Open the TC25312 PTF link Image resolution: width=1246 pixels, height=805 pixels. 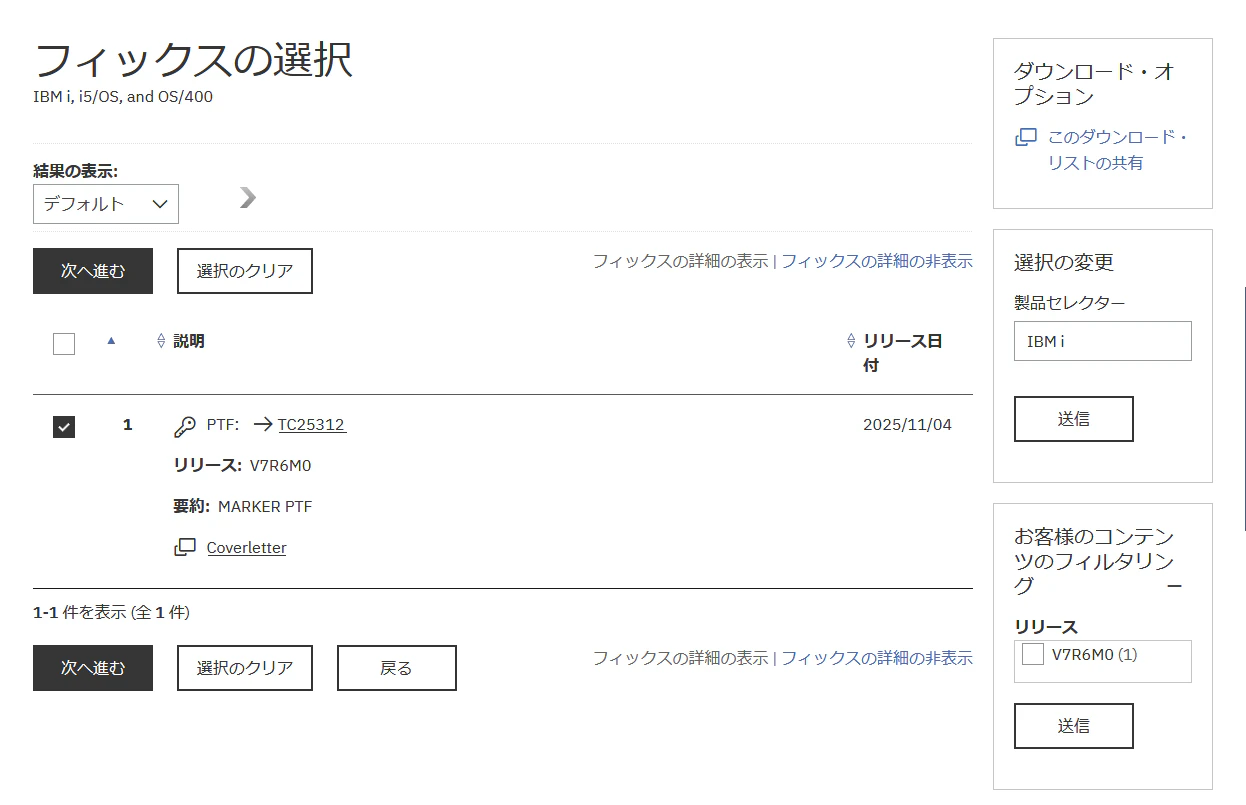[x=312, y=425]
